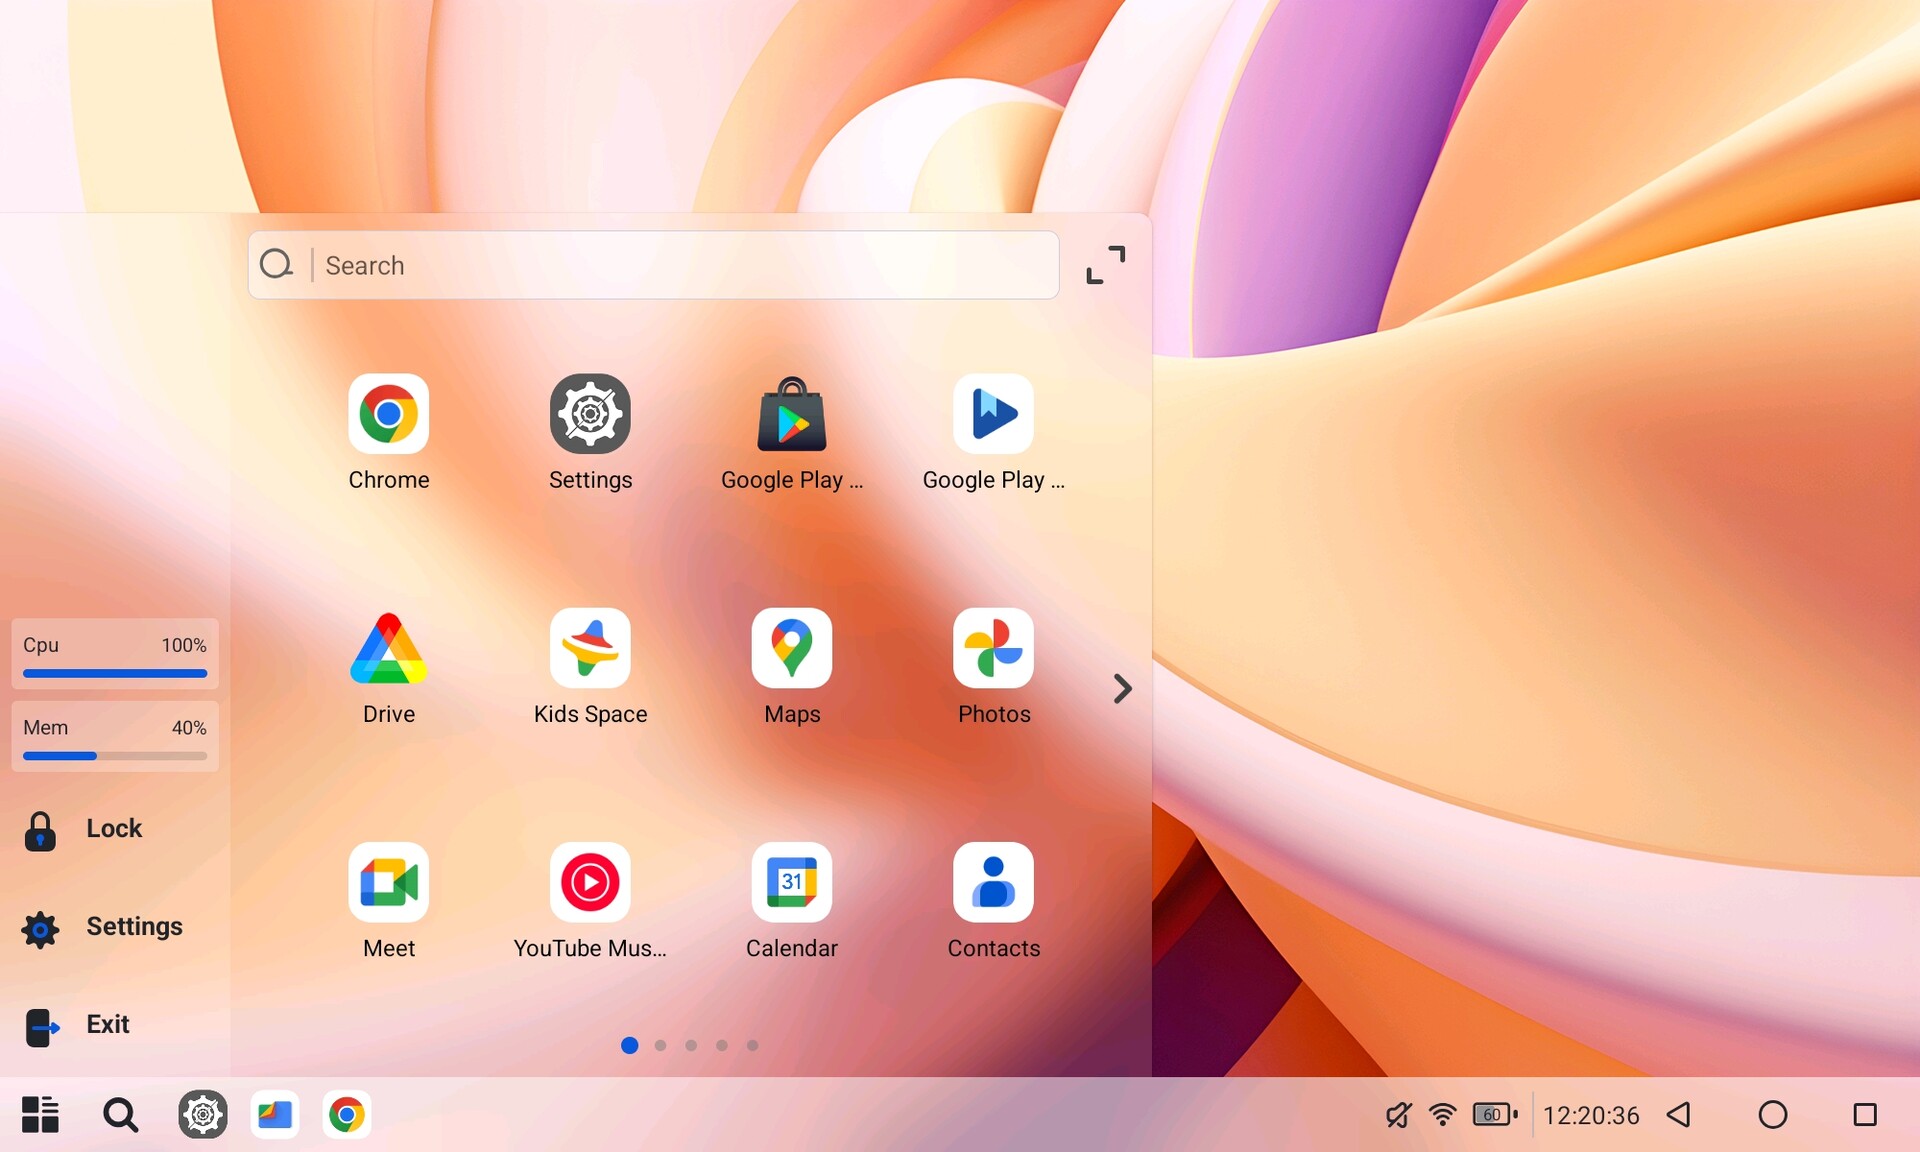Go to next app page arrow

1122,688
